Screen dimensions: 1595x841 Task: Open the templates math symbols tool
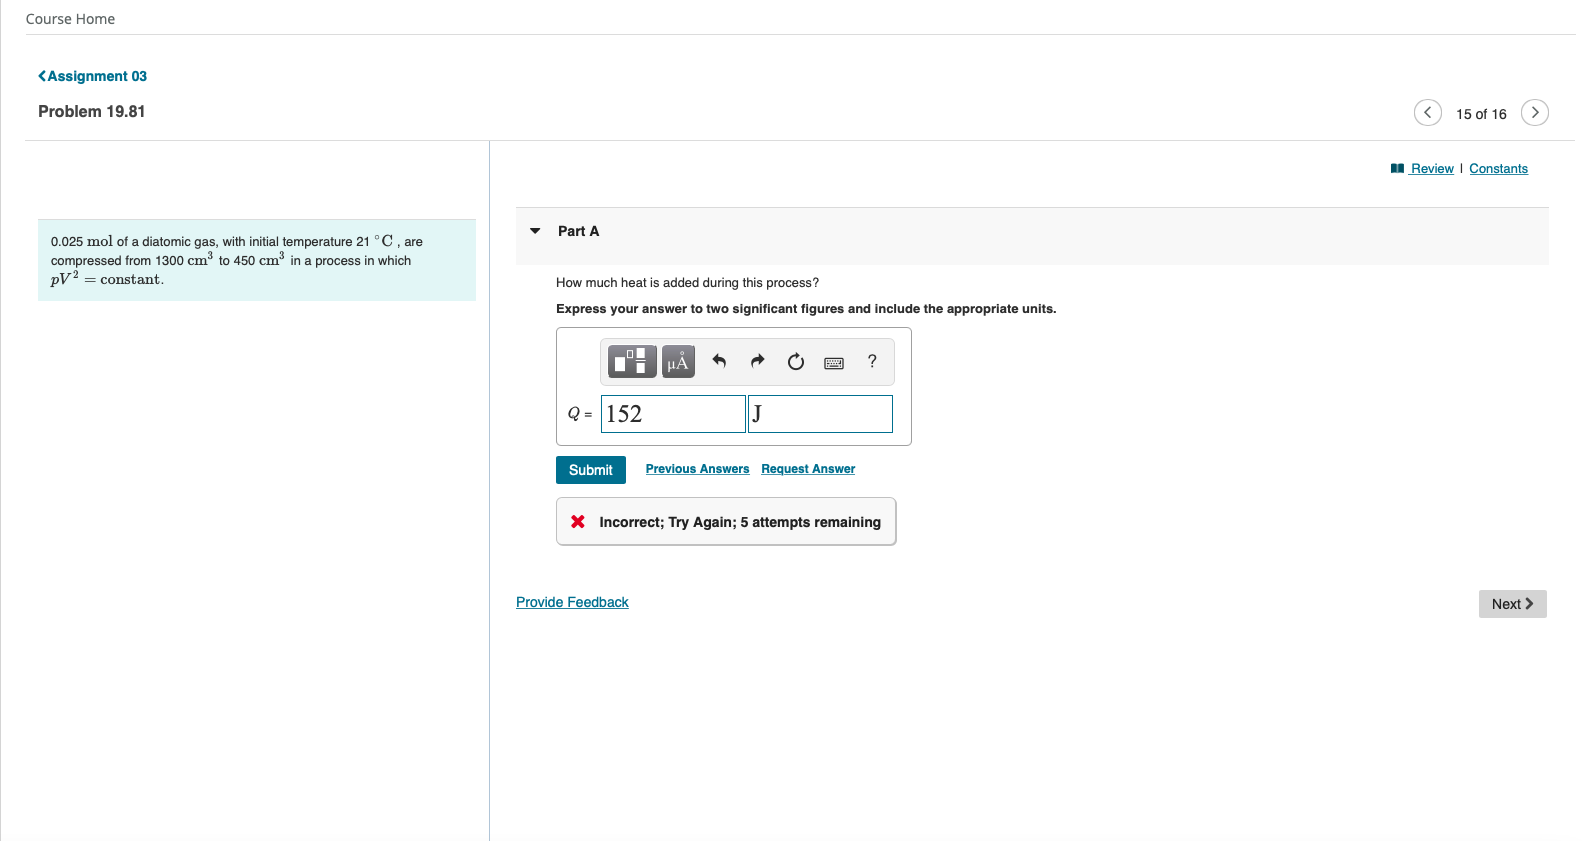[632, 361]
